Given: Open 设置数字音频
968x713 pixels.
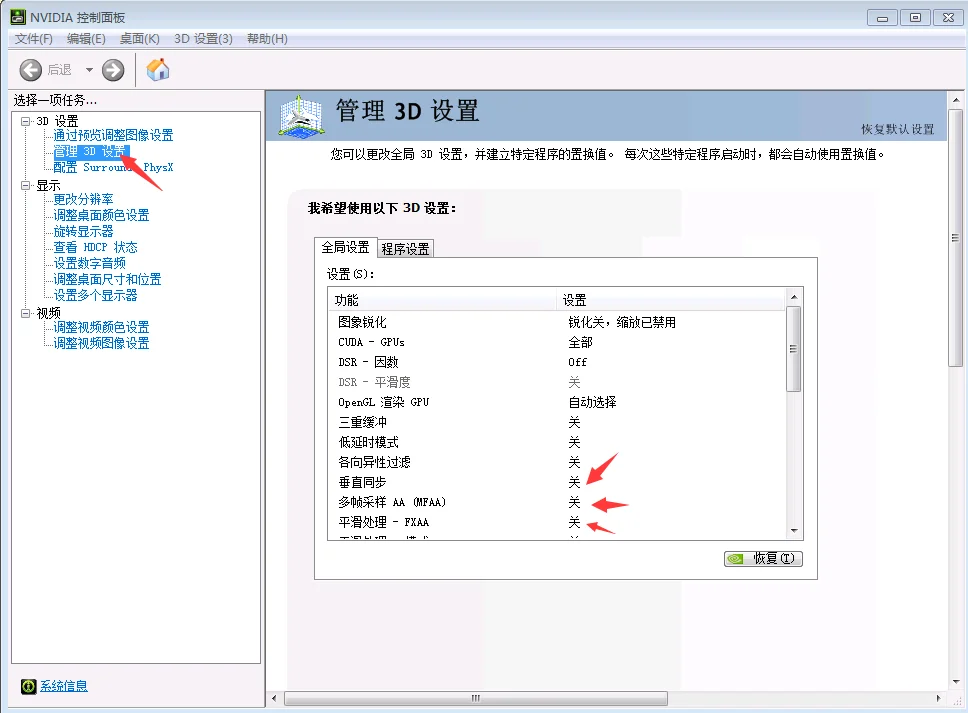Looking at the screenshot, I should click(90, 264).
